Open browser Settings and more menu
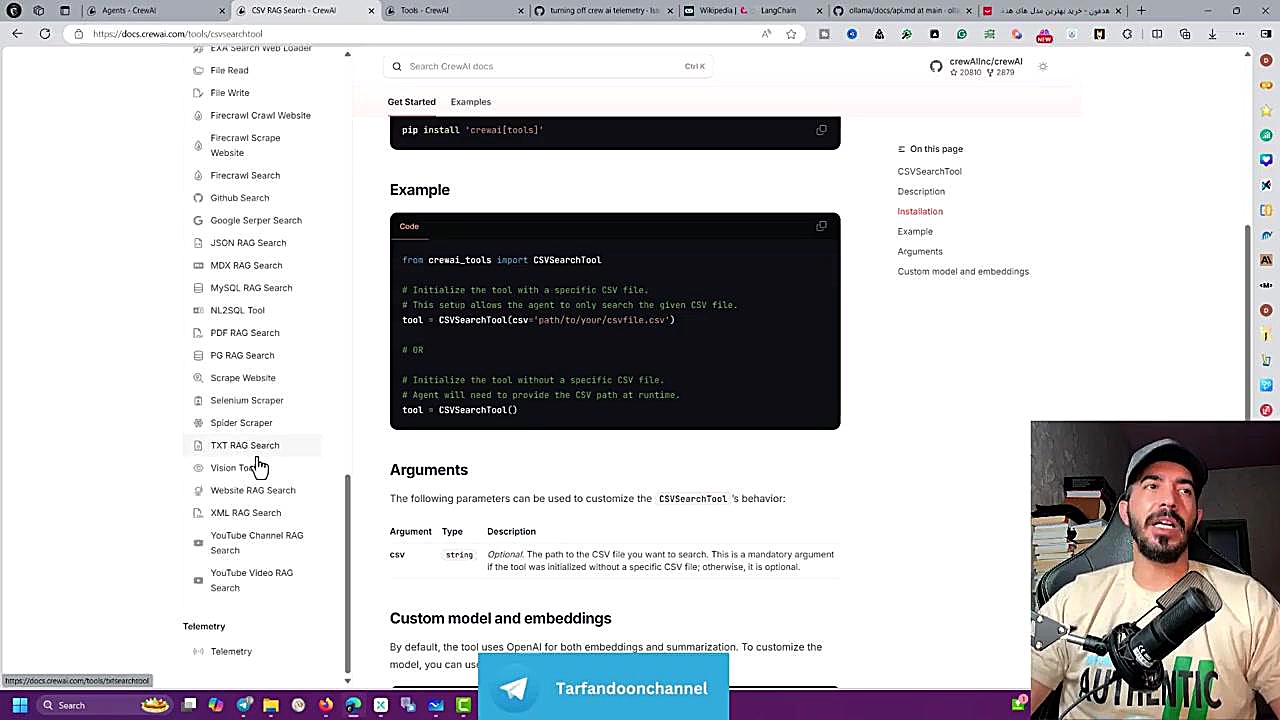The height and width of the screenshot is (720, 1280). (x=1240, y=34)
